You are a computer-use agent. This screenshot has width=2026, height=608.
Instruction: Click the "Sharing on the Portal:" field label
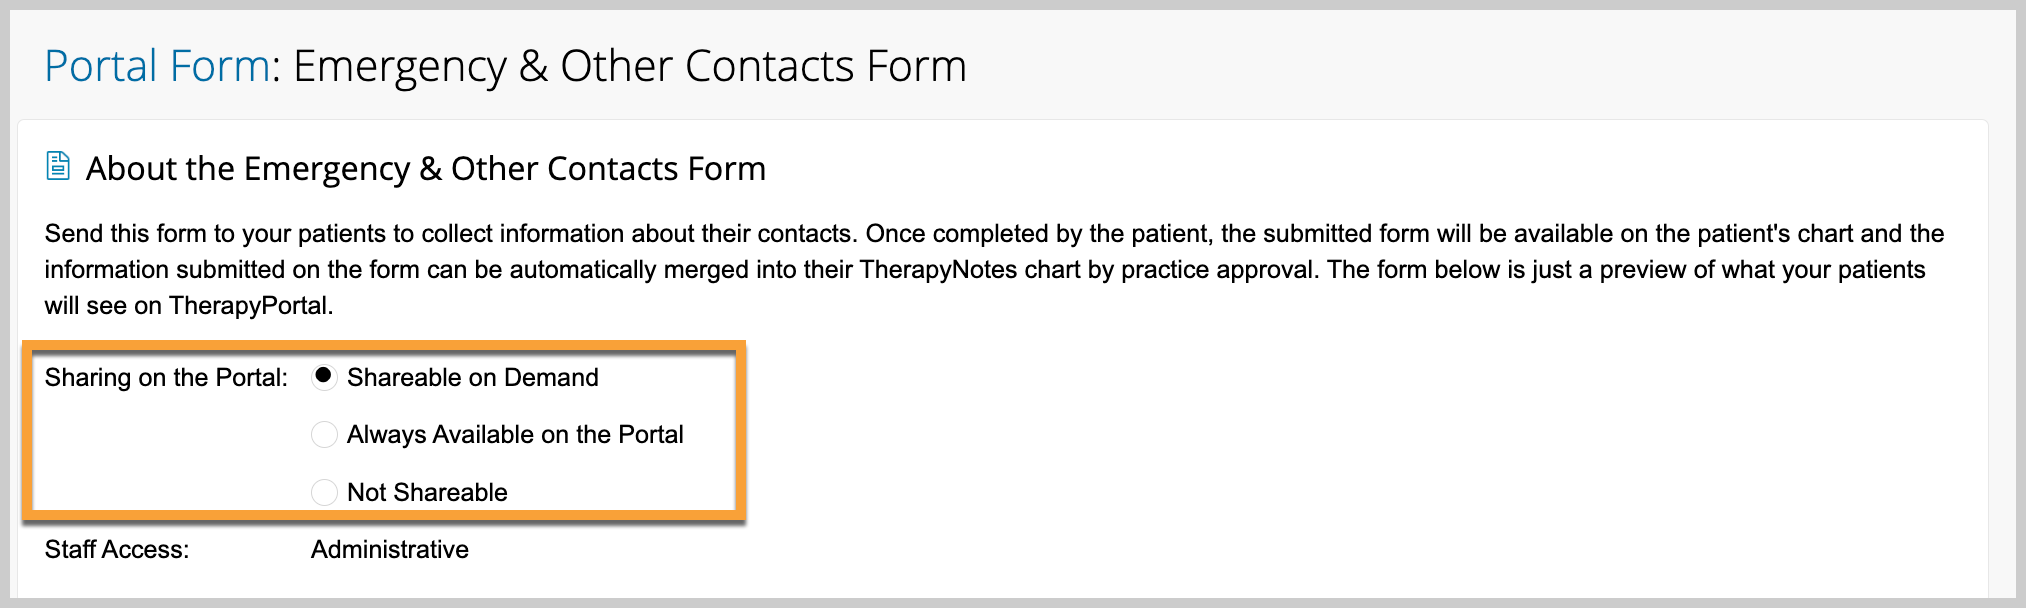166,377
